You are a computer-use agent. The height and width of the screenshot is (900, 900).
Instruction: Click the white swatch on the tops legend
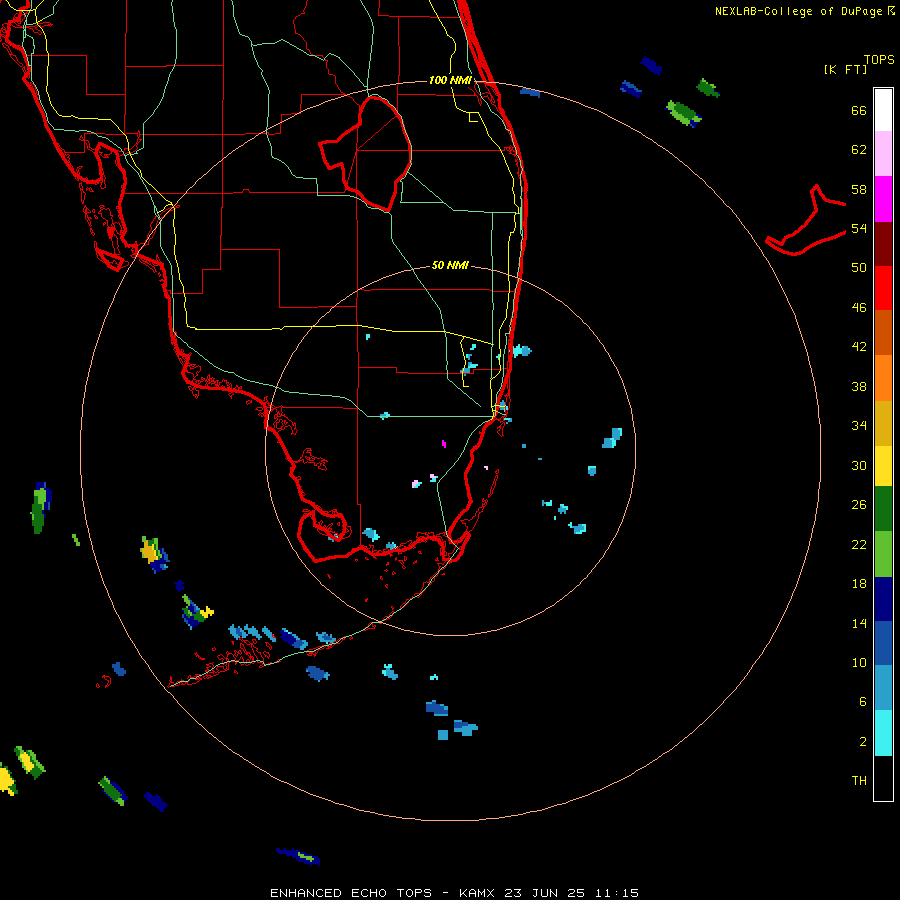883,110
